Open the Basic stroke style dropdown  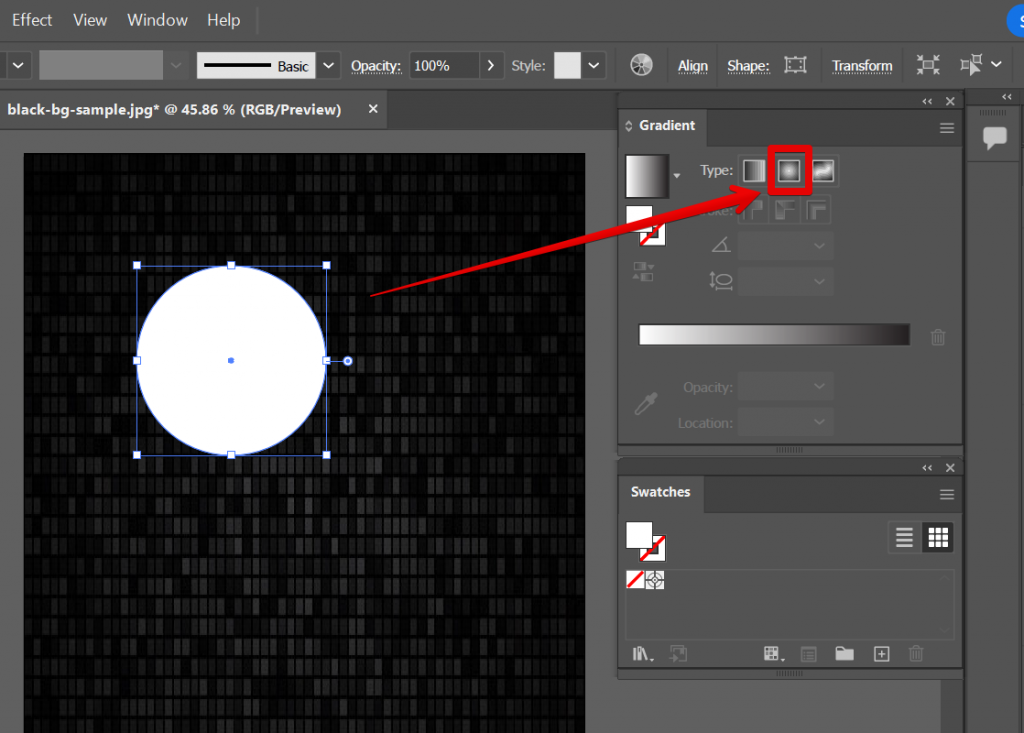point(328,64)
